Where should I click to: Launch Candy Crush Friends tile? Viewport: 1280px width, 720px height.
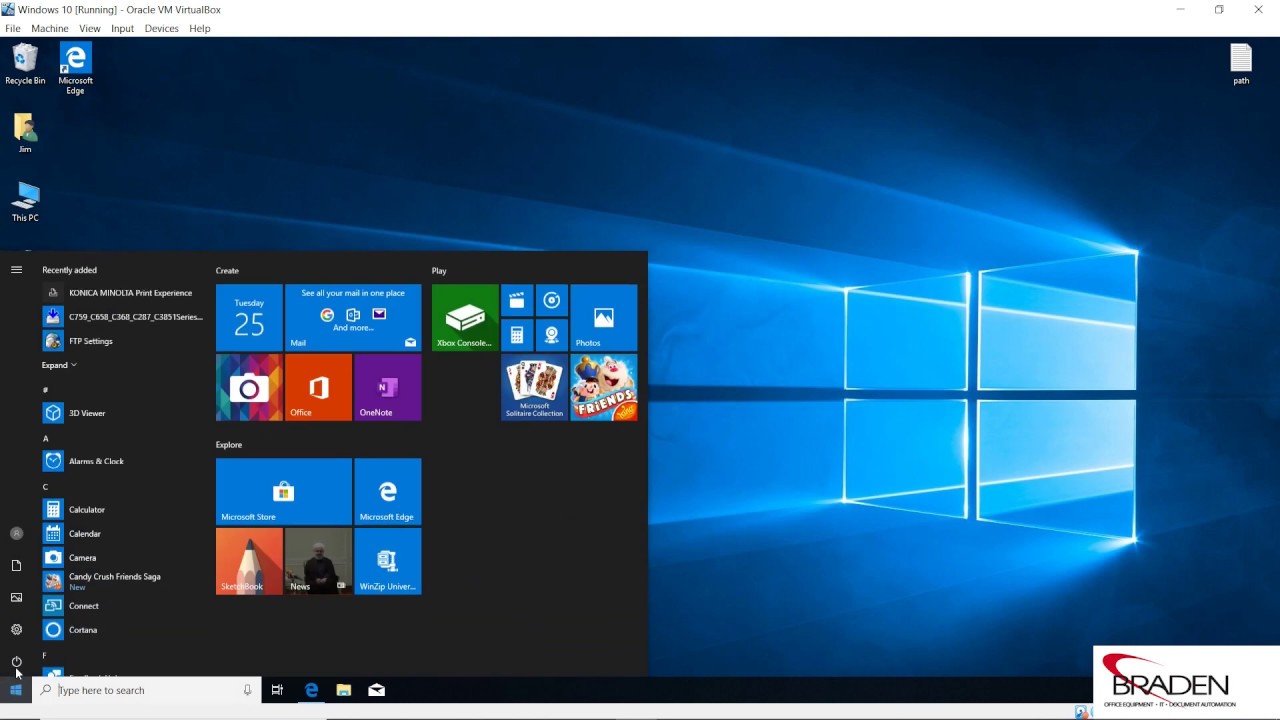pos(604,387)
